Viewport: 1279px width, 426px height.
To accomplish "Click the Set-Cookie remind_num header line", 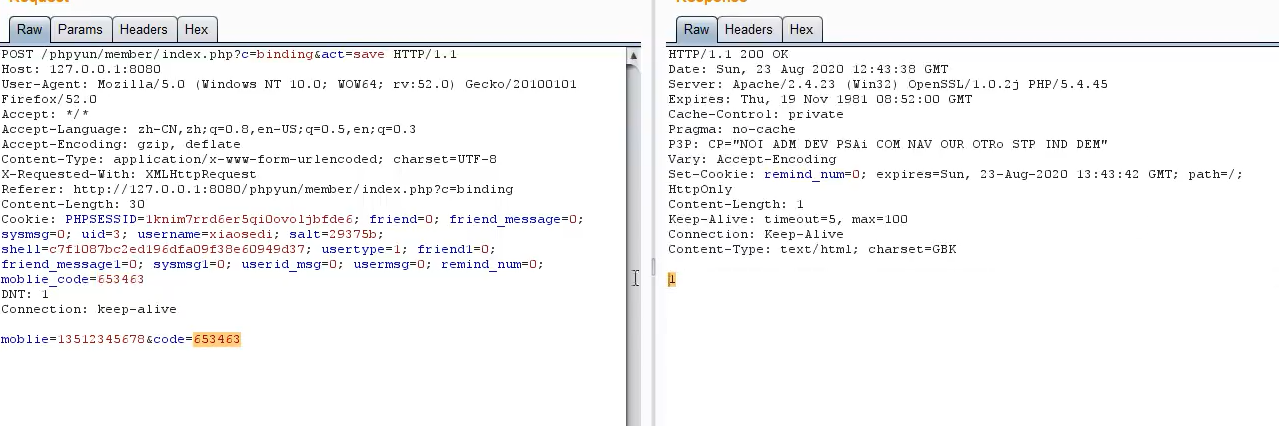I will (956, 174).
